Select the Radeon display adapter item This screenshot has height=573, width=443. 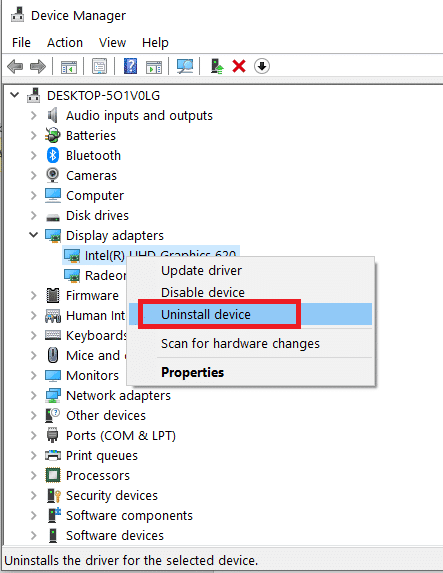95,276
